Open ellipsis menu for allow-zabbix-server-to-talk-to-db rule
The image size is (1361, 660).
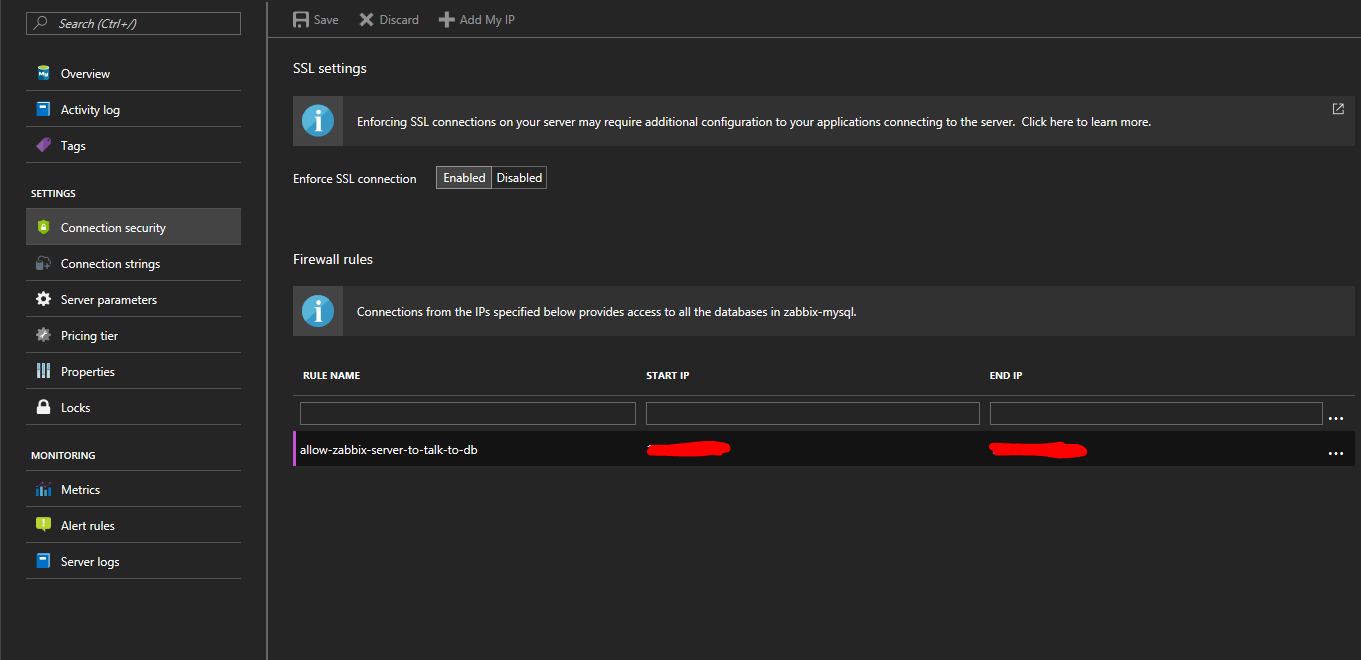tap(1336, 453)
